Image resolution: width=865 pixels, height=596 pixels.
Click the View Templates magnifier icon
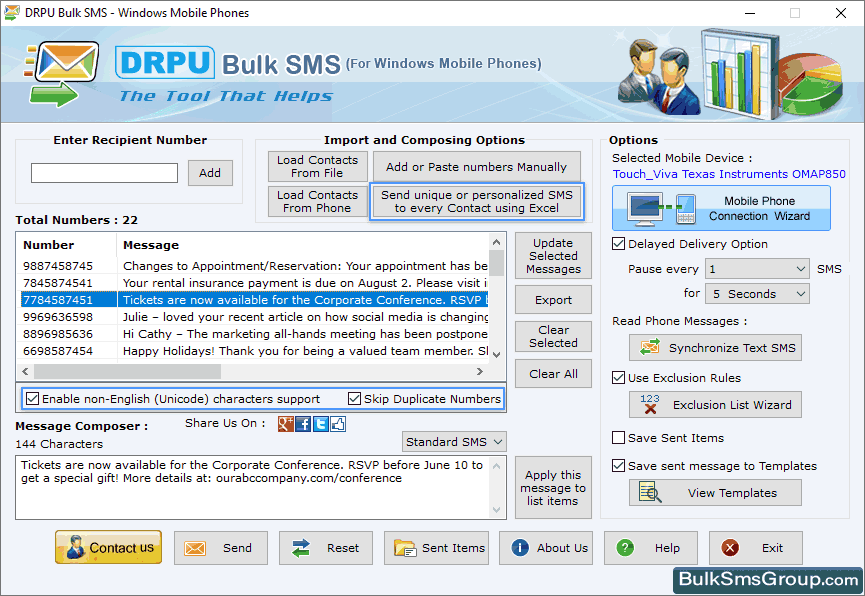[x=650, y=492]
